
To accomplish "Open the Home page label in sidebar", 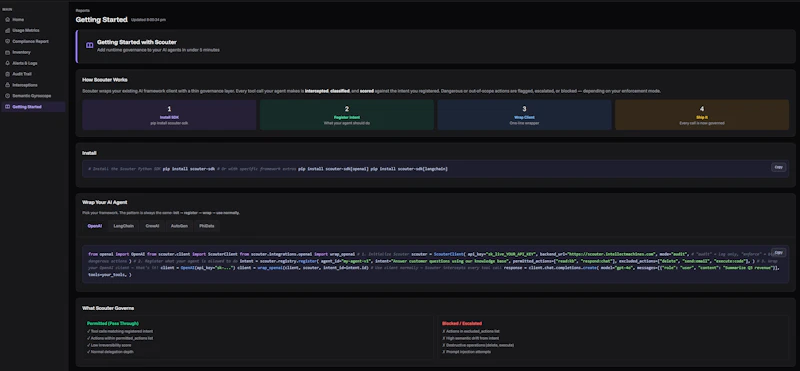I will [x=18, y=19].
